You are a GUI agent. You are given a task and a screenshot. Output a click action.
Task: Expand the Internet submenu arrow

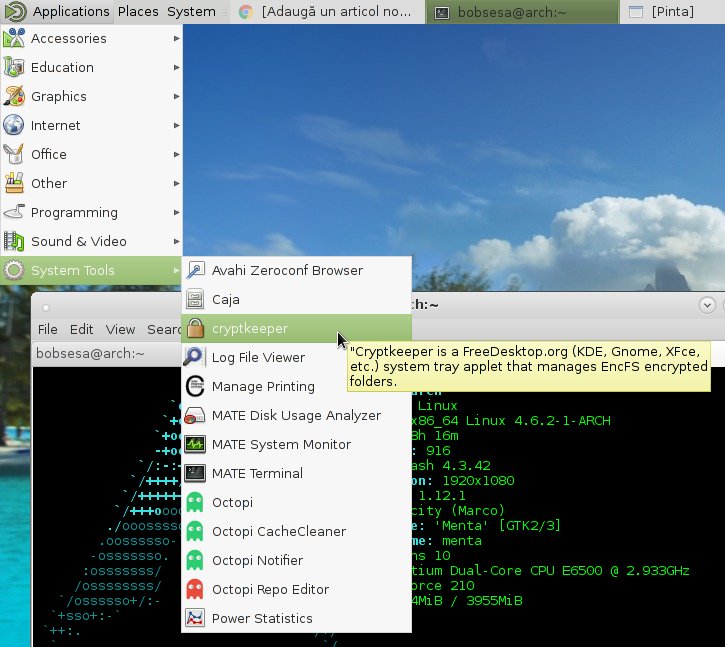click(176, 125)
